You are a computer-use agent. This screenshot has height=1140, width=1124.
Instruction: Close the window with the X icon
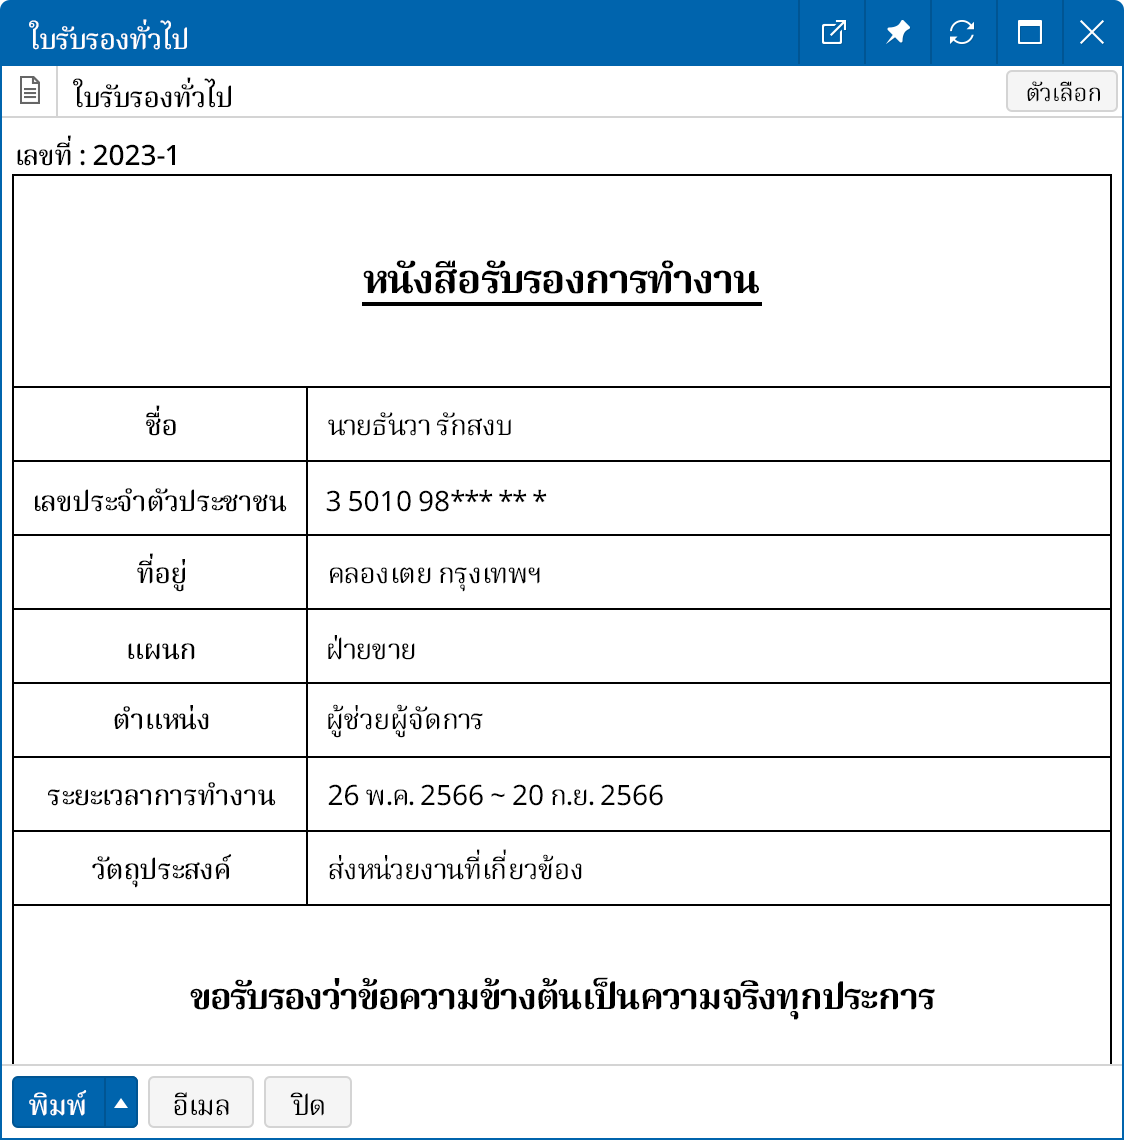(1091, 33)
